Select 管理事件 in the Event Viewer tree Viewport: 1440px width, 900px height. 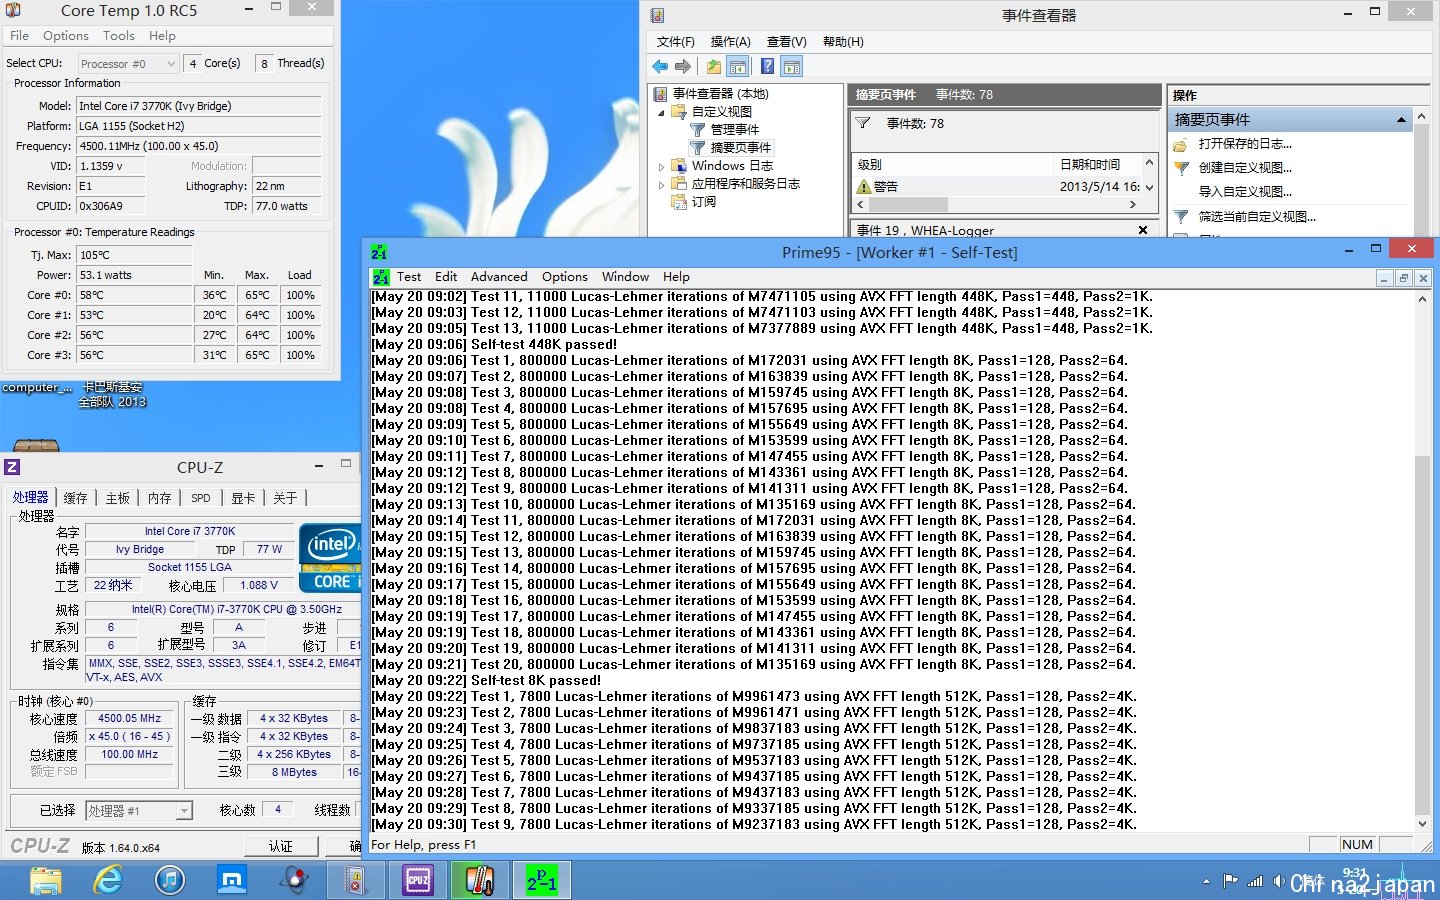click(x=734, y=130)
